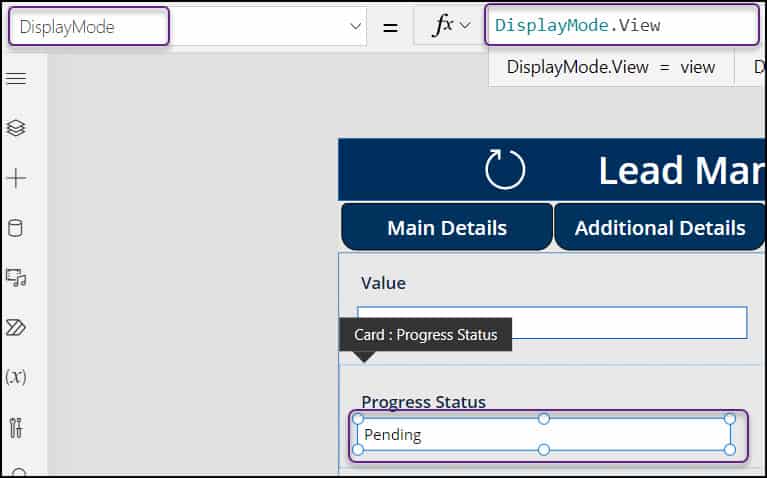Click the Value text input box
Viewport: 767px width, 478px height.
coord(552,322)
